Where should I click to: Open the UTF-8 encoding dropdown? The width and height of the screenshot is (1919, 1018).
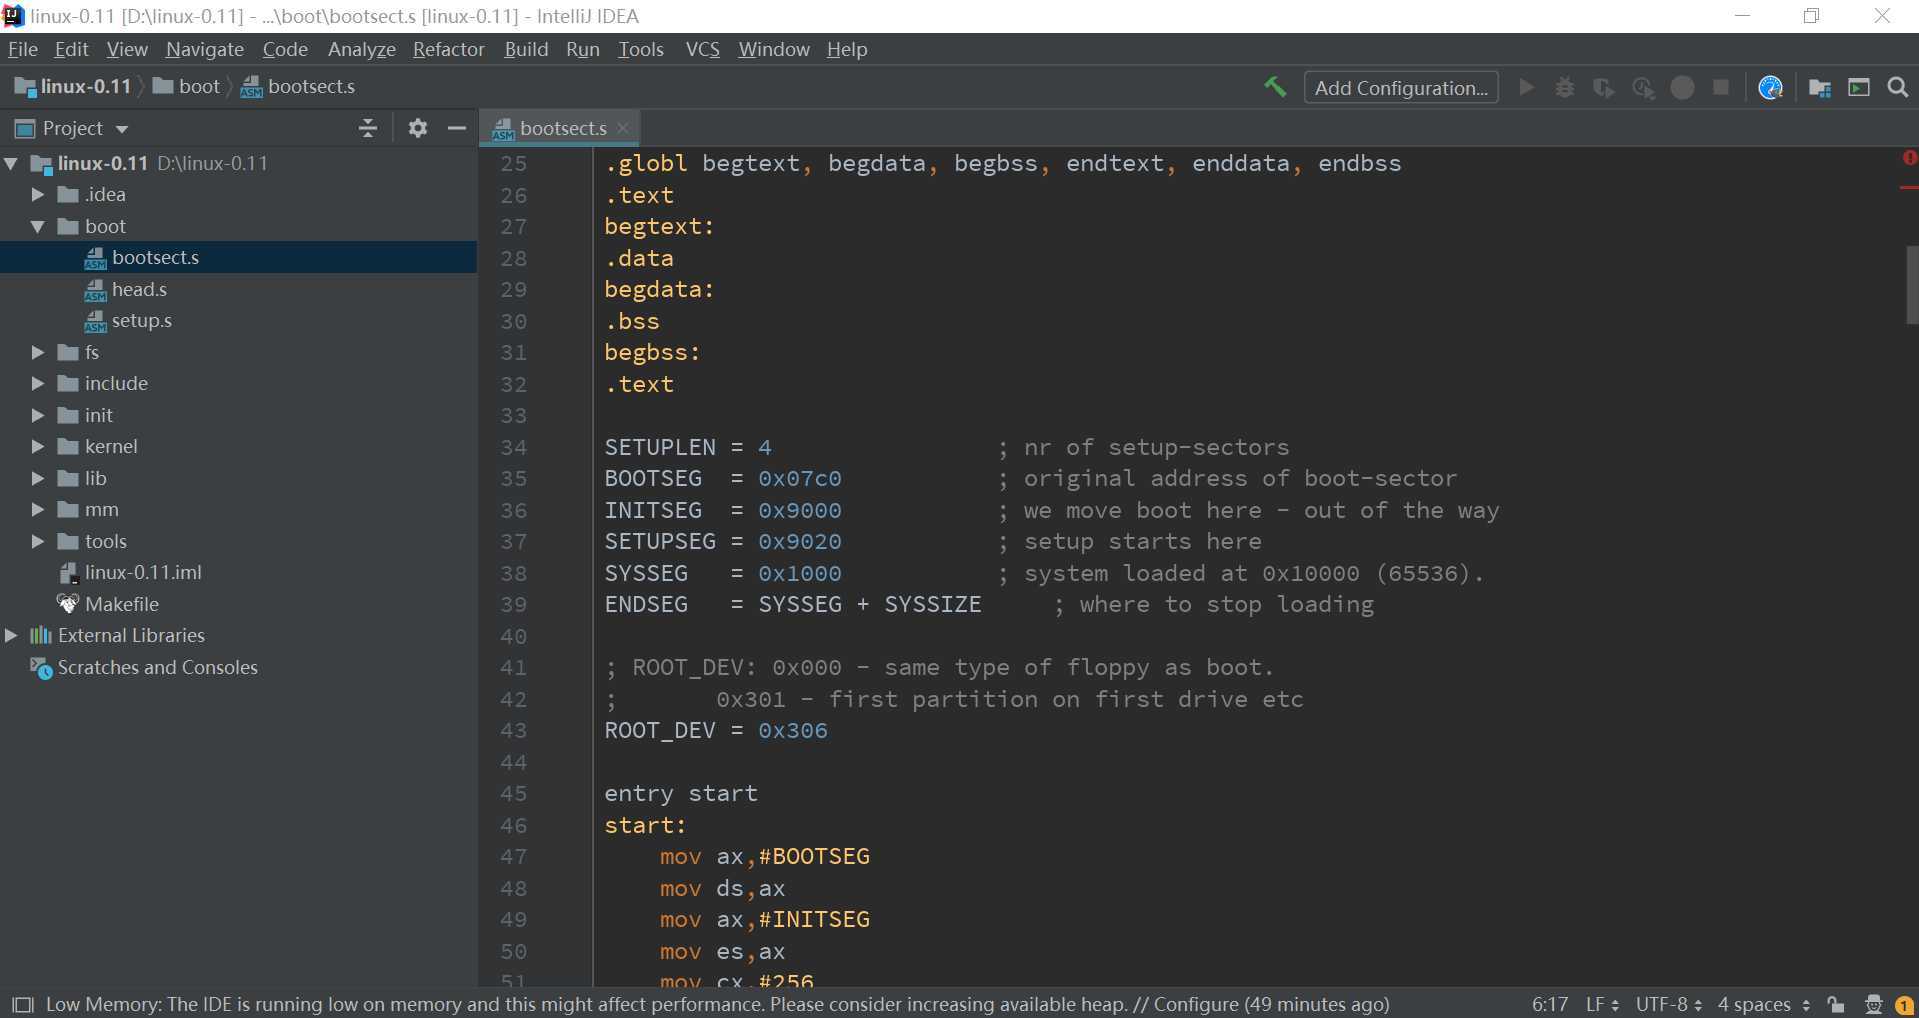pyautogui.click(x=1668, y=1004)
